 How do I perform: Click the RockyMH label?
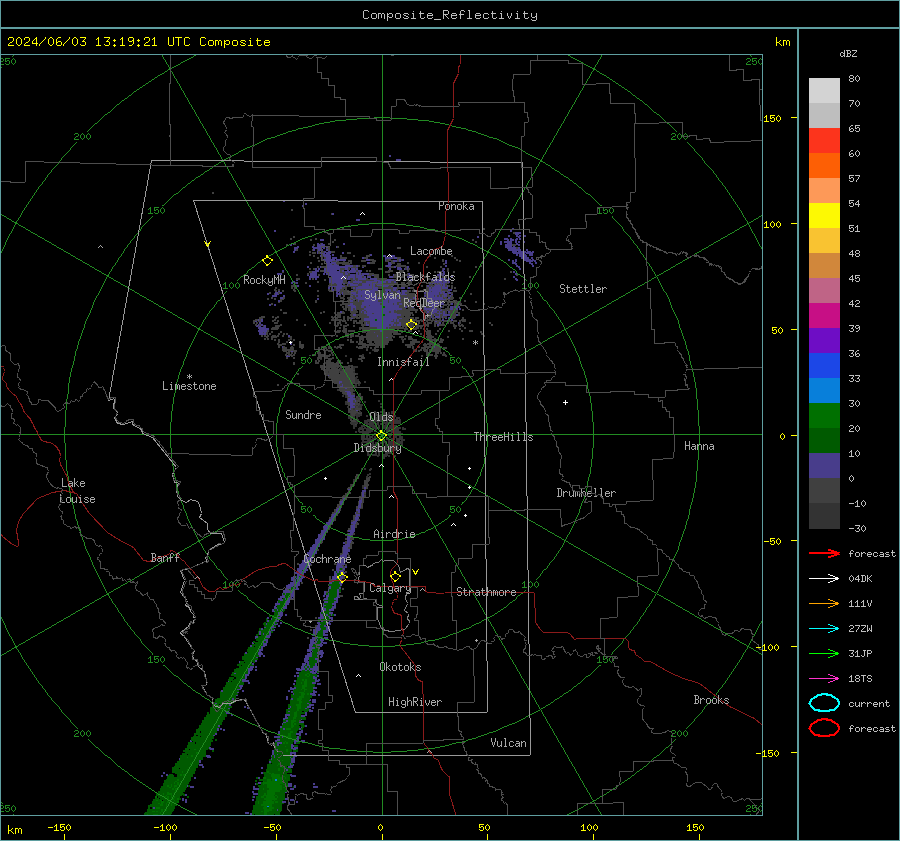pos(264,280)
